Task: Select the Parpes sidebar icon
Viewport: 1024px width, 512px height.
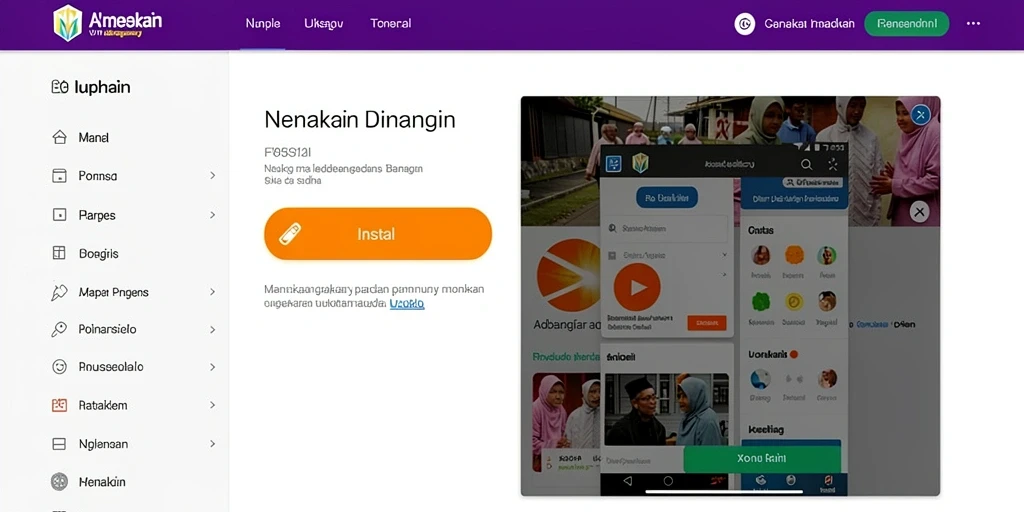Action: 59,215
